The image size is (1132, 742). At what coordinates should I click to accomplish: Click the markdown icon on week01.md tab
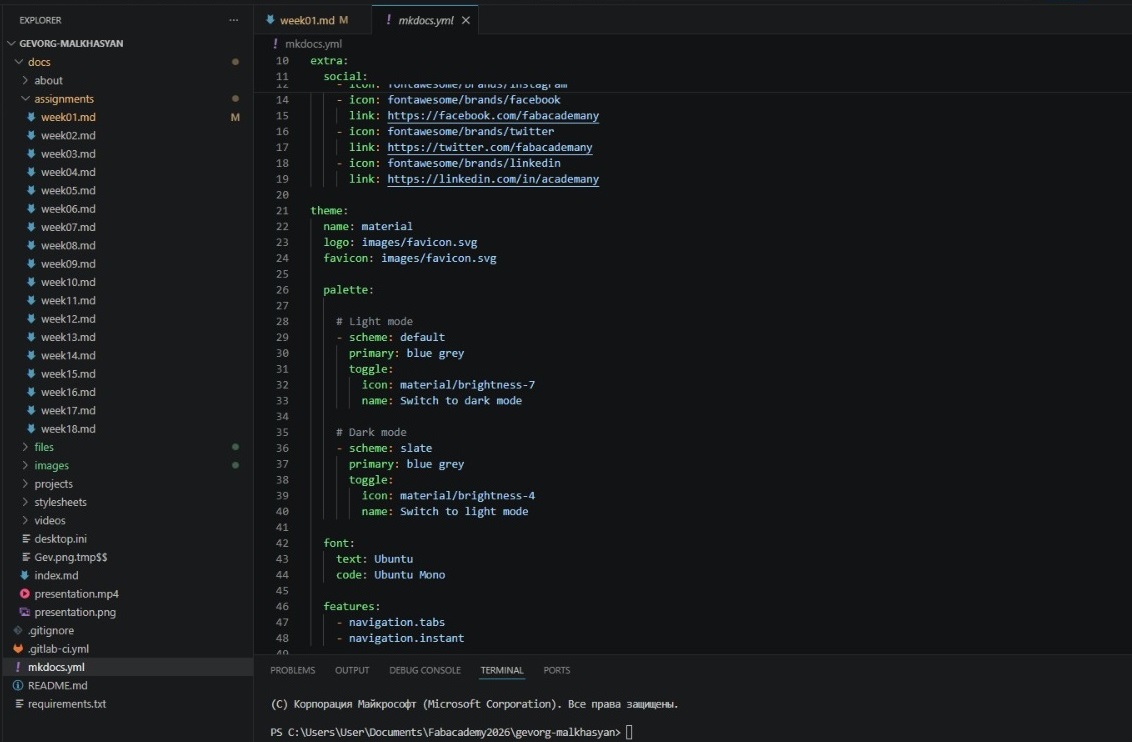(270, 20)
